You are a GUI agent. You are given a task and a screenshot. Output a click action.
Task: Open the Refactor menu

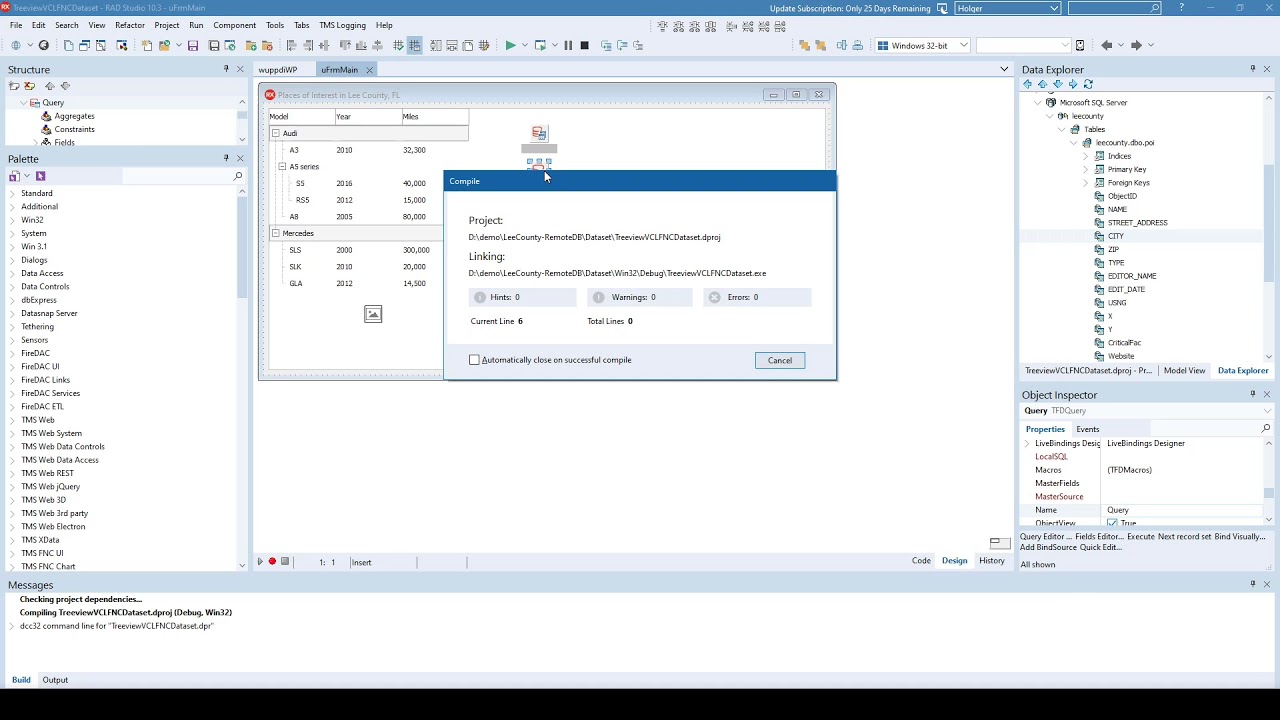(x=130, y=25)
